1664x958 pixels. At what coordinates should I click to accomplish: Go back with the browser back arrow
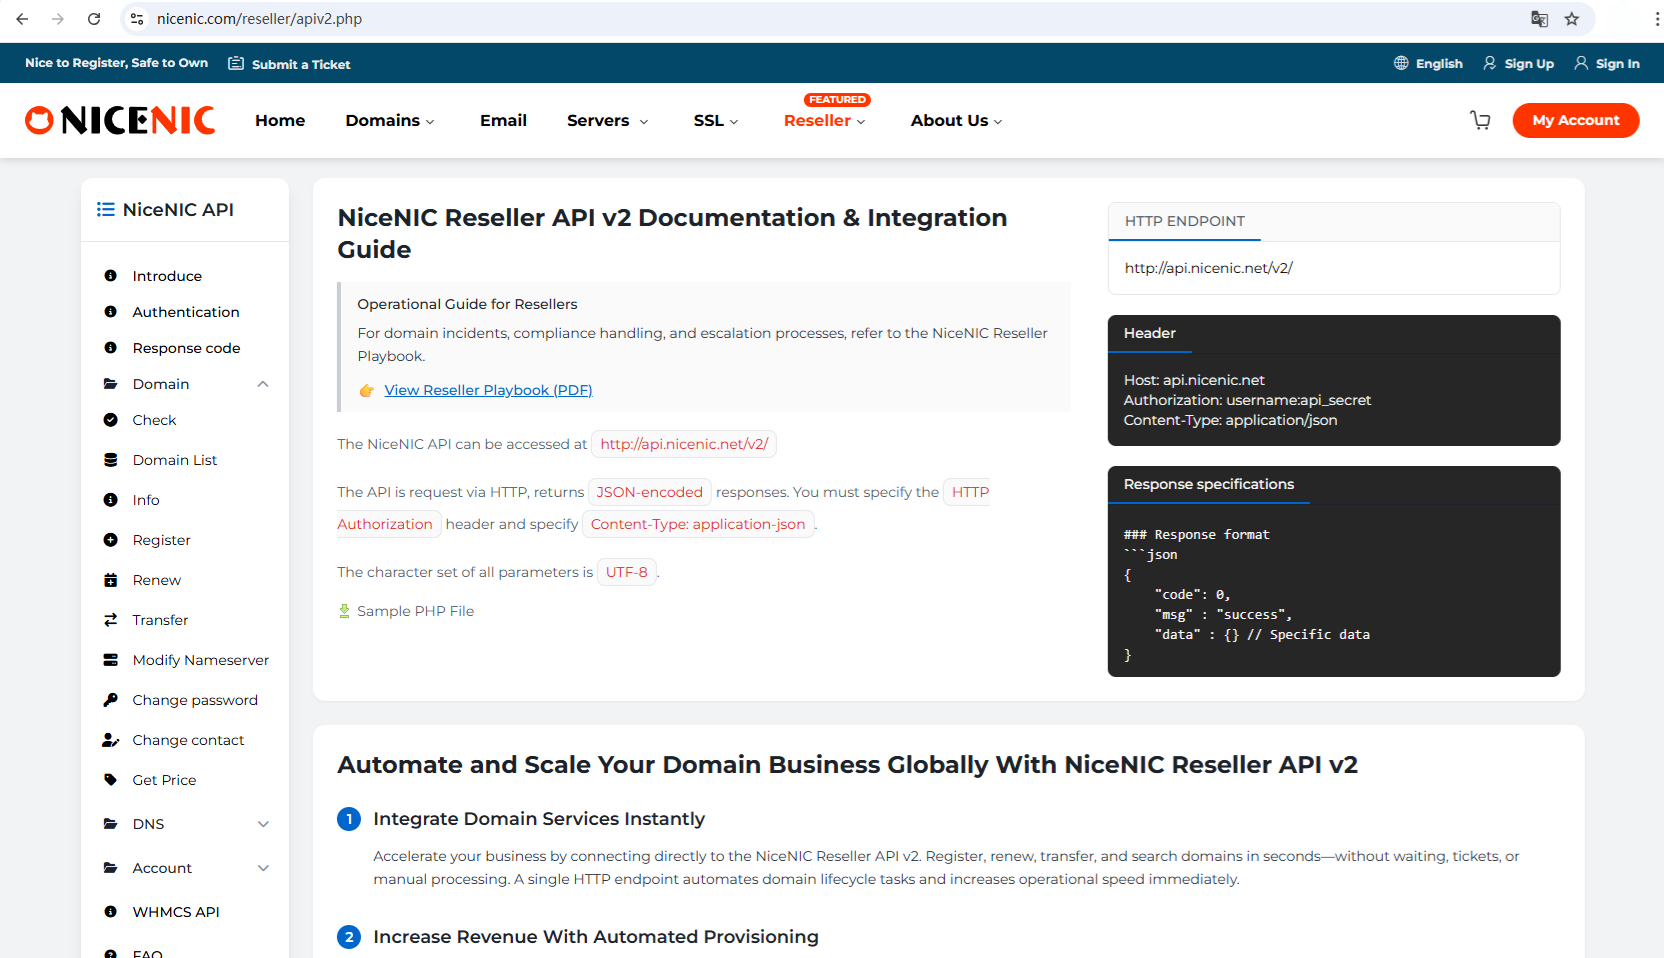pos(22,19)
